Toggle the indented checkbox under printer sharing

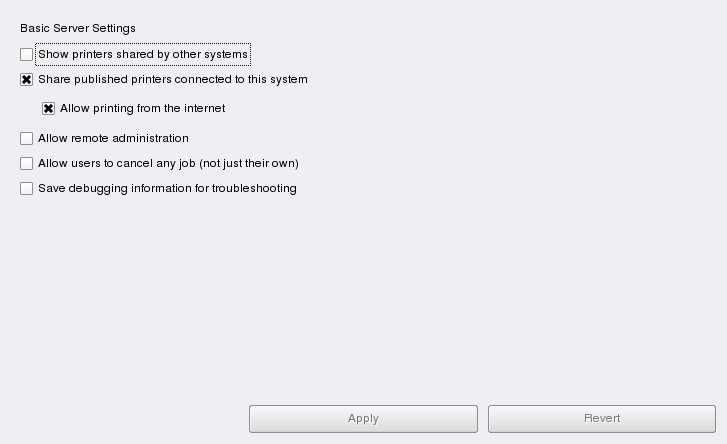[49, 108]
